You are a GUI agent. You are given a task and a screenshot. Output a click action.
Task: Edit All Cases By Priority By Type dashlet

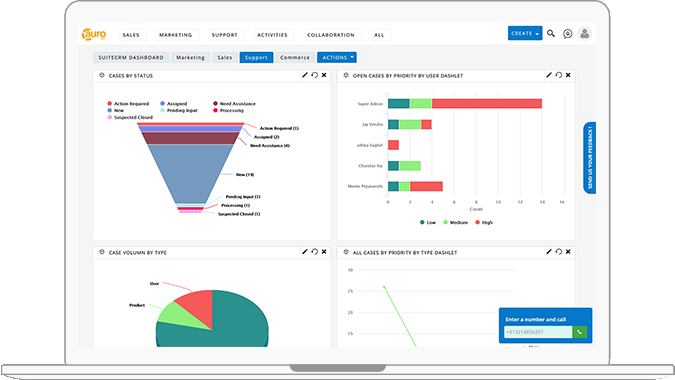point(549,252)
